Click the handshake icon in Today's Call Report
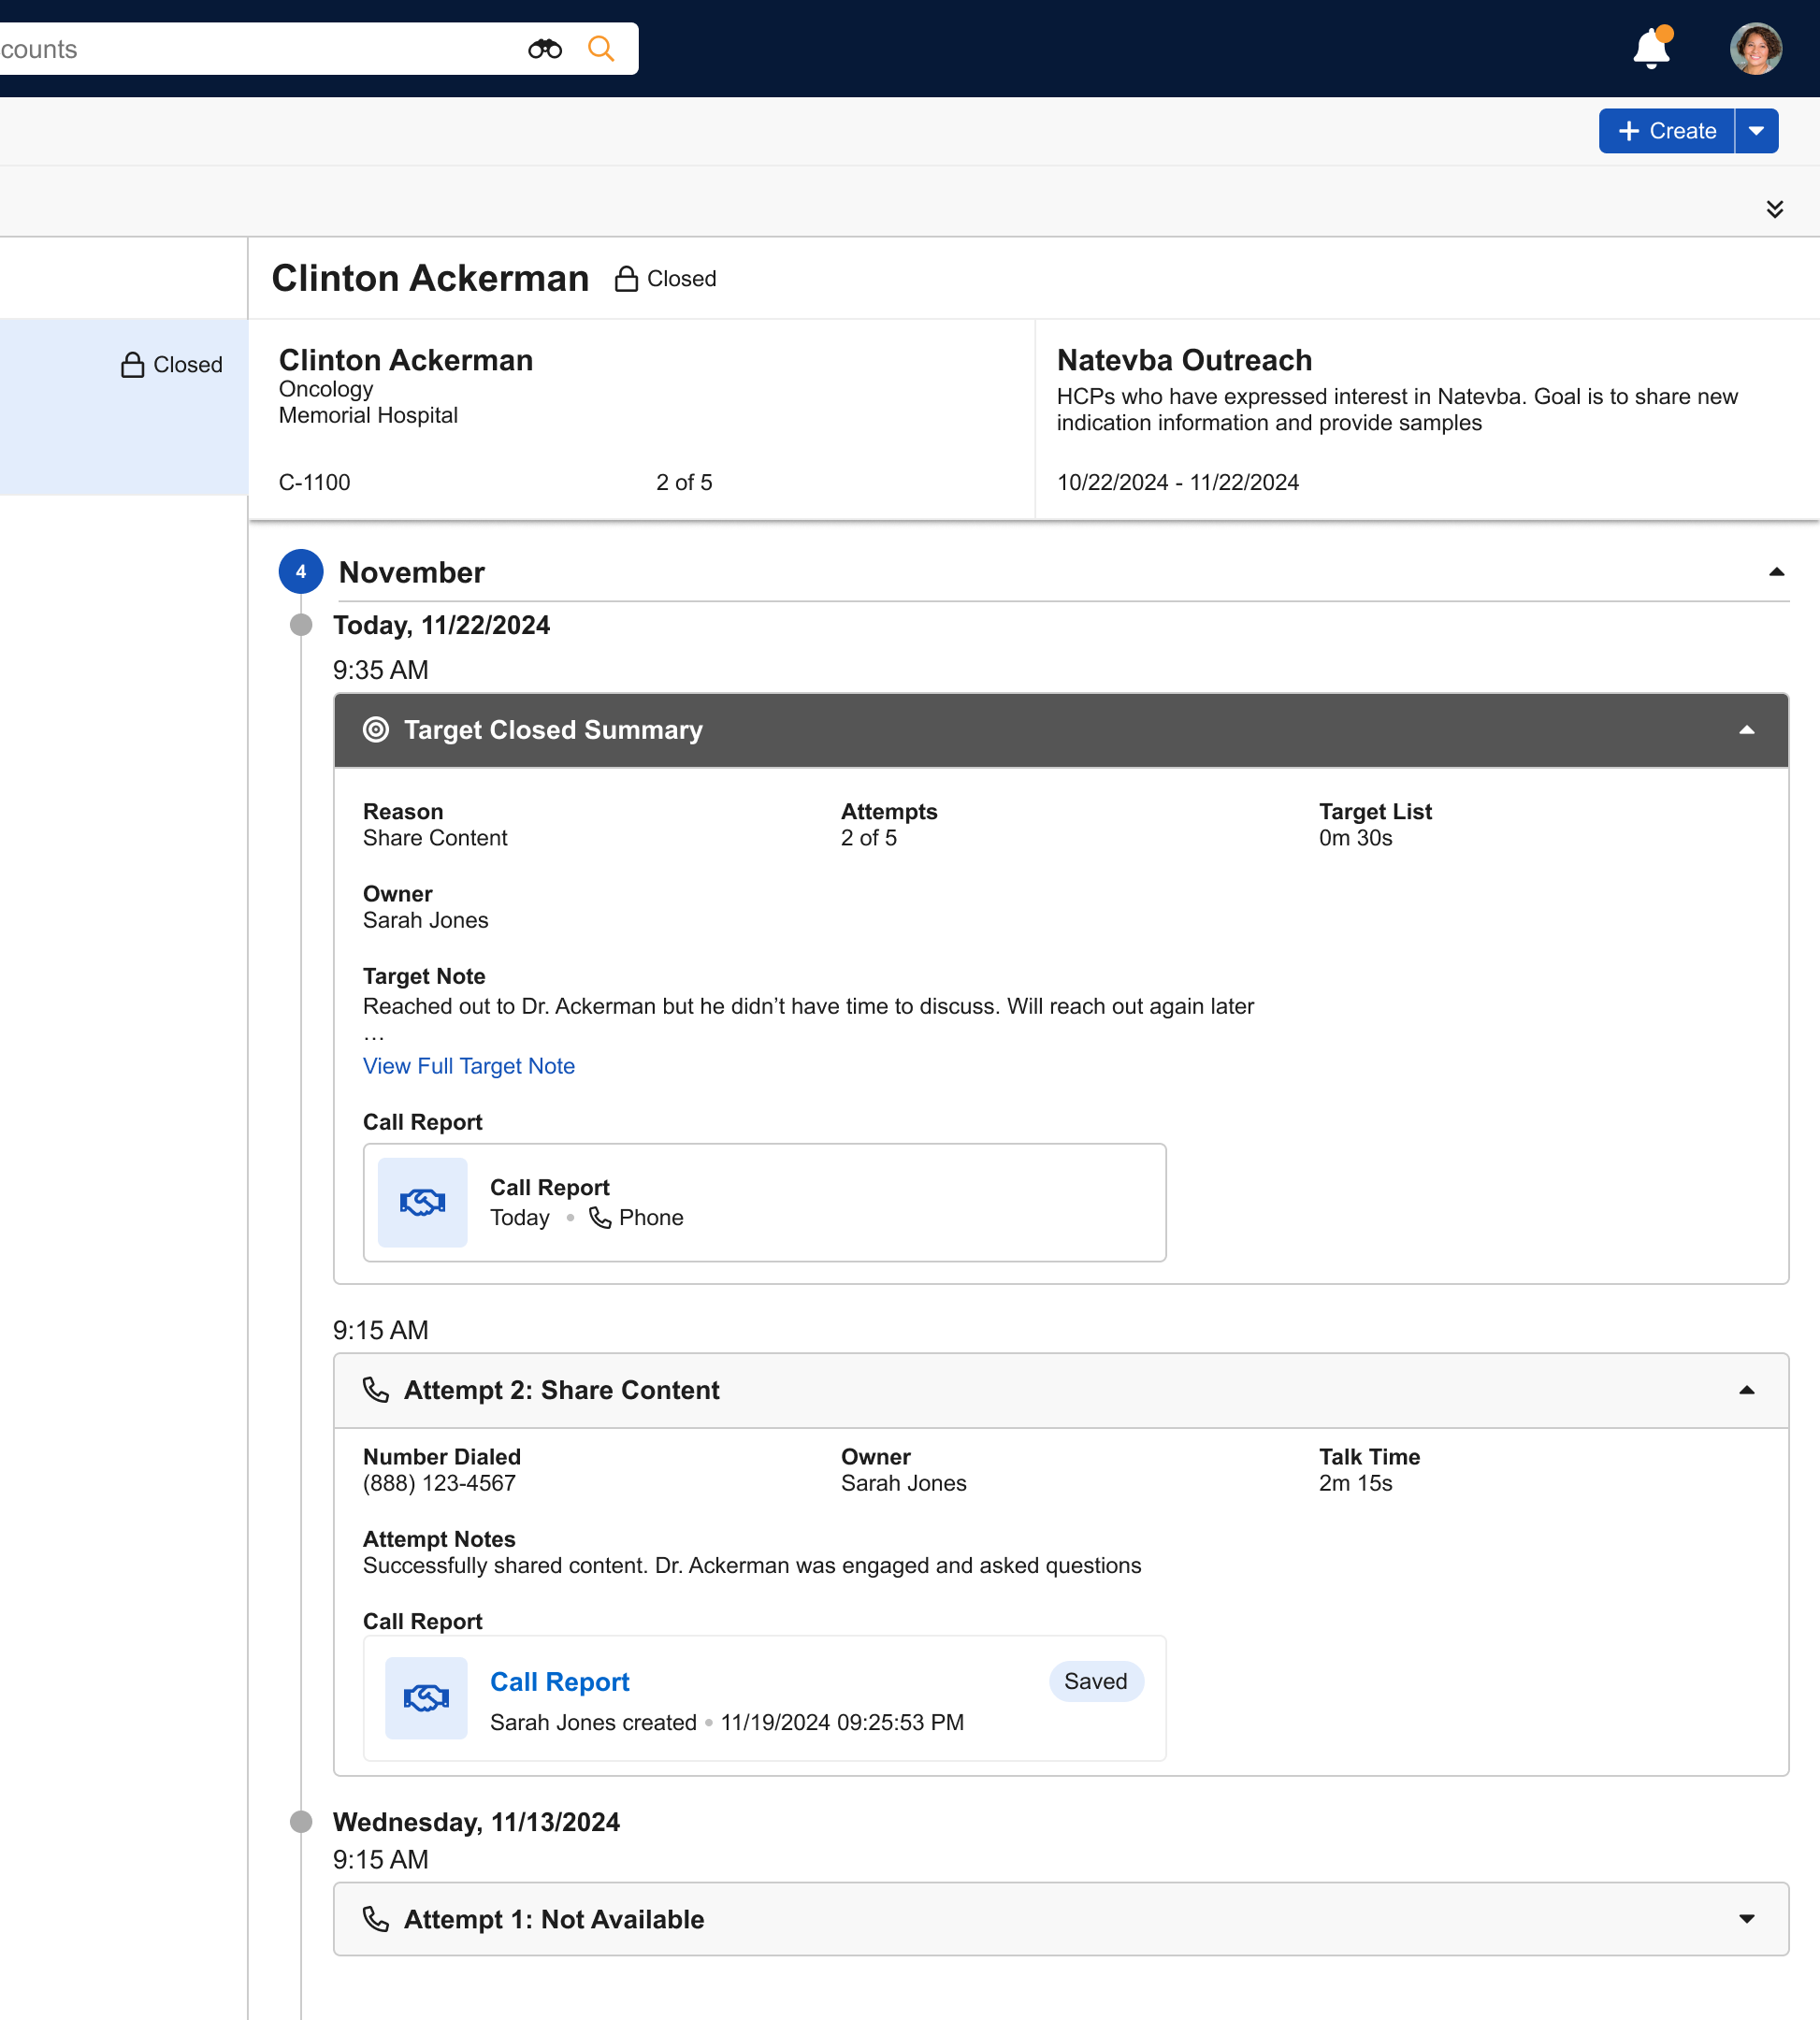The height and width of the screenshot is (2020, 1820). click(422, 1202)
